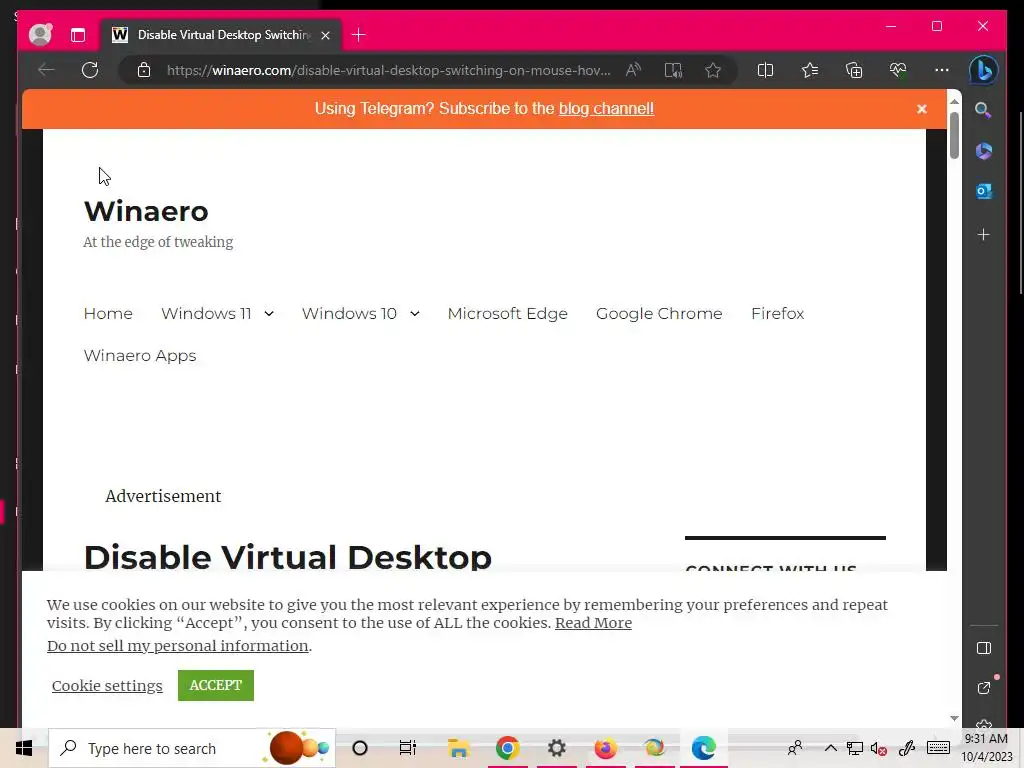This screenshot has height=768, width=1024.
Task: Go to the Winaero site title
Action: (146, 211)
